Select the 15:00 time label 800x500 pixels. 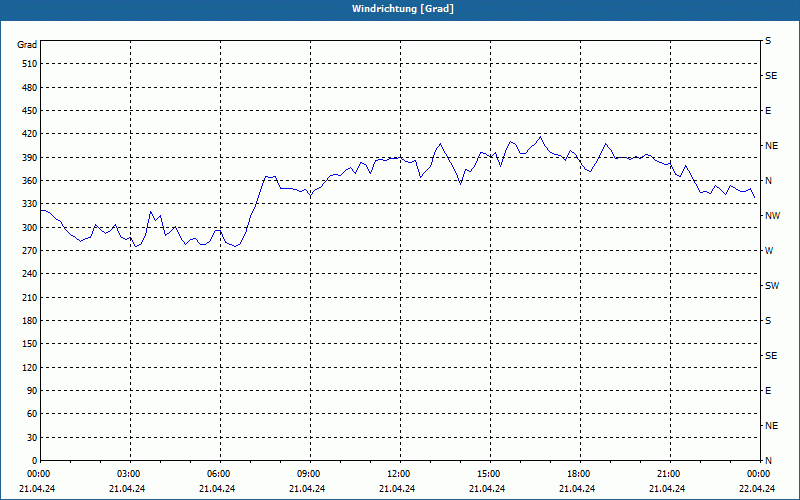pos(487,474)
